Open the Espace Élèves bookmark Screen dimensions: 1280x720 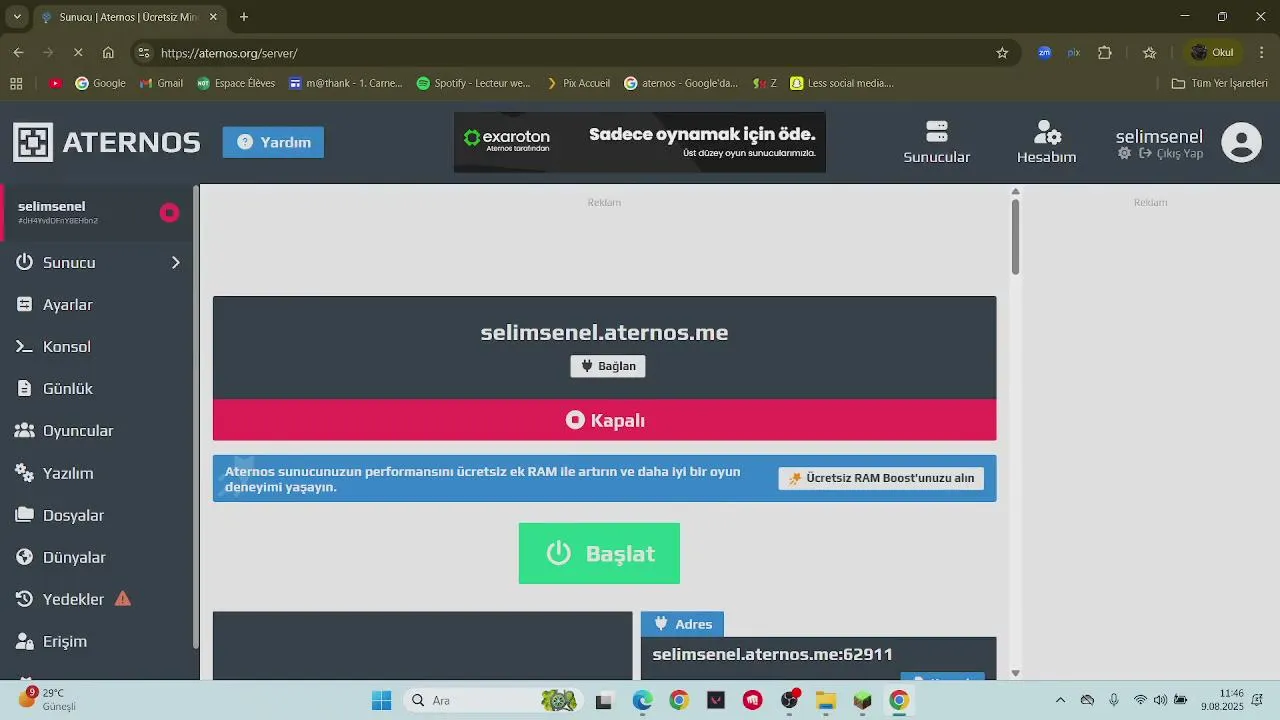pyautogui.click(x=236, y=83)
